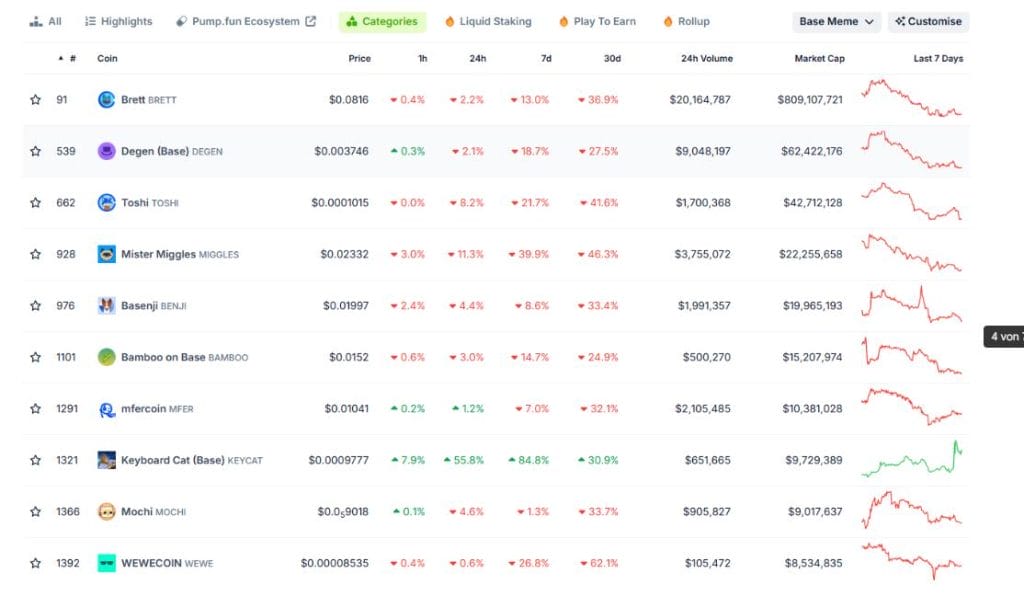
Task: Click the Bamboo on Base green logo
Action: point(106,357)
